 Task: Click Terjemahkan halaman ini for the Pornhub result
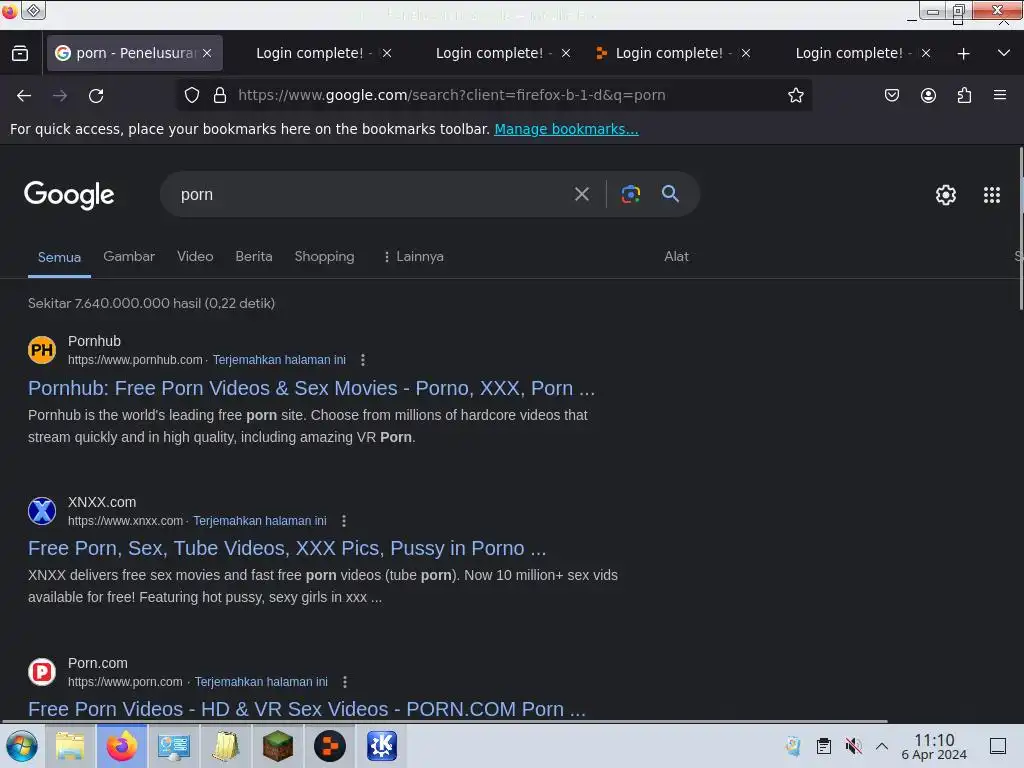tap(279, 360)
